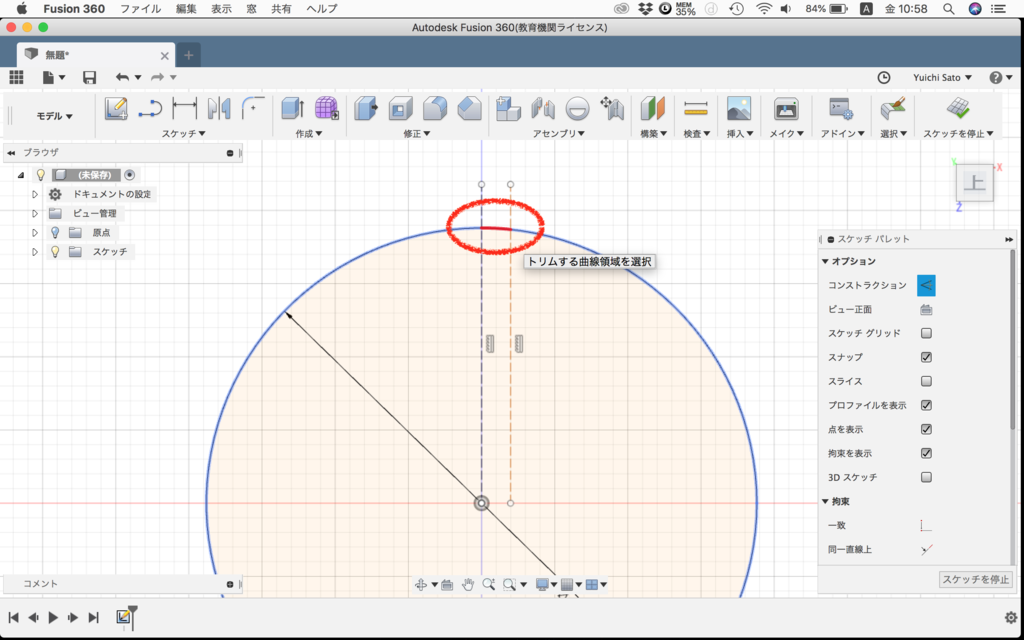Open the File menu in menu bar

coord(140,9)
